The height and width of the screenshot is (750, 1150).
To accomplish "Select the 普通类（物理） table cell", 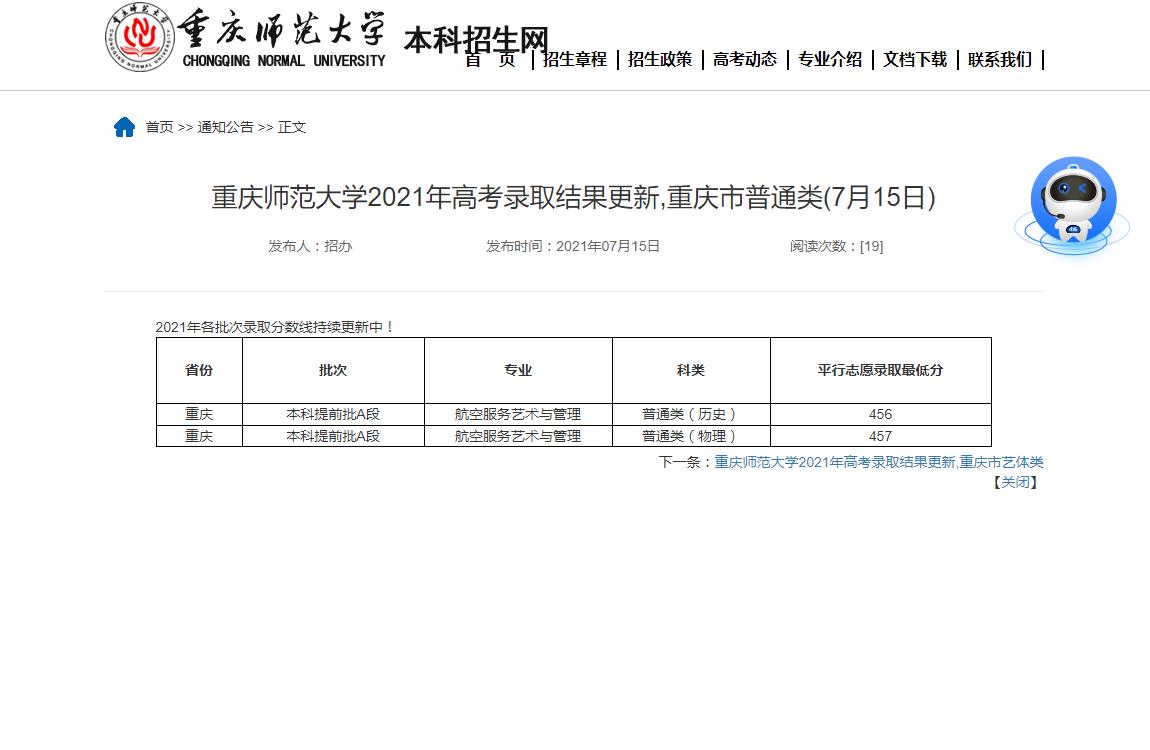I will pos(690,436).
